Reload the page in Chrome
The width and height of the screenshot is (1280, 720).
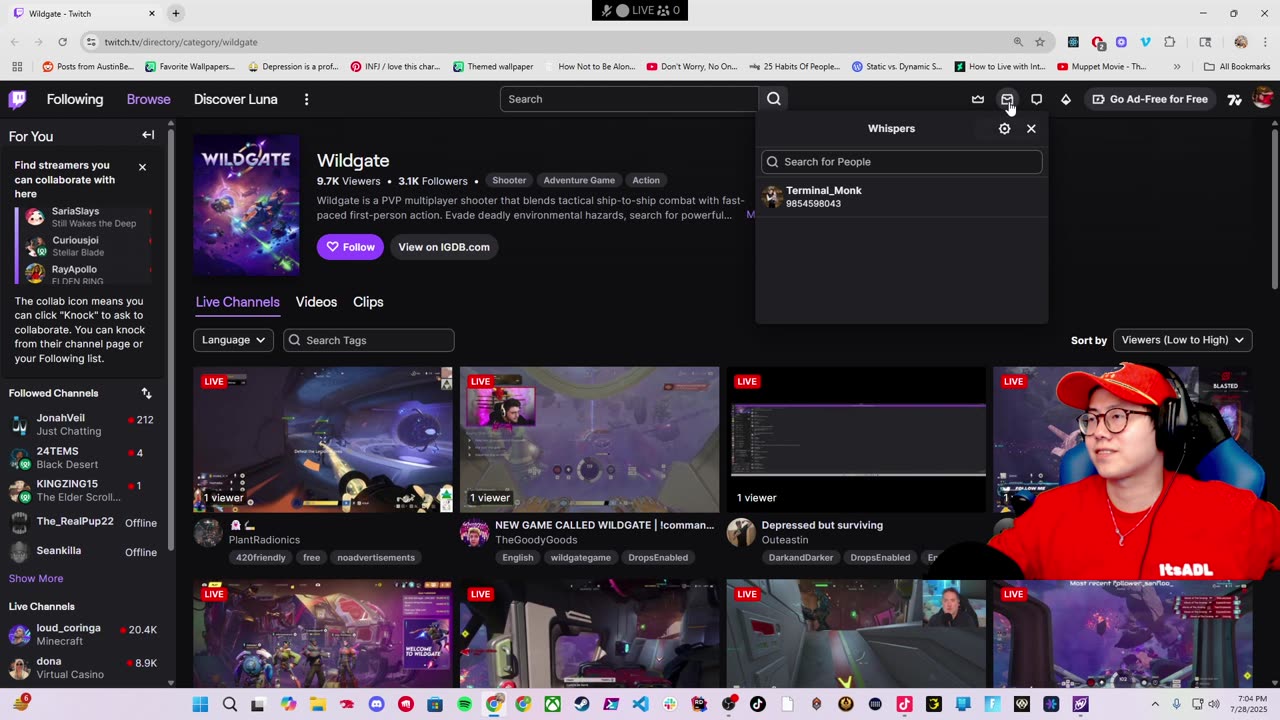(x=62, y=42)
